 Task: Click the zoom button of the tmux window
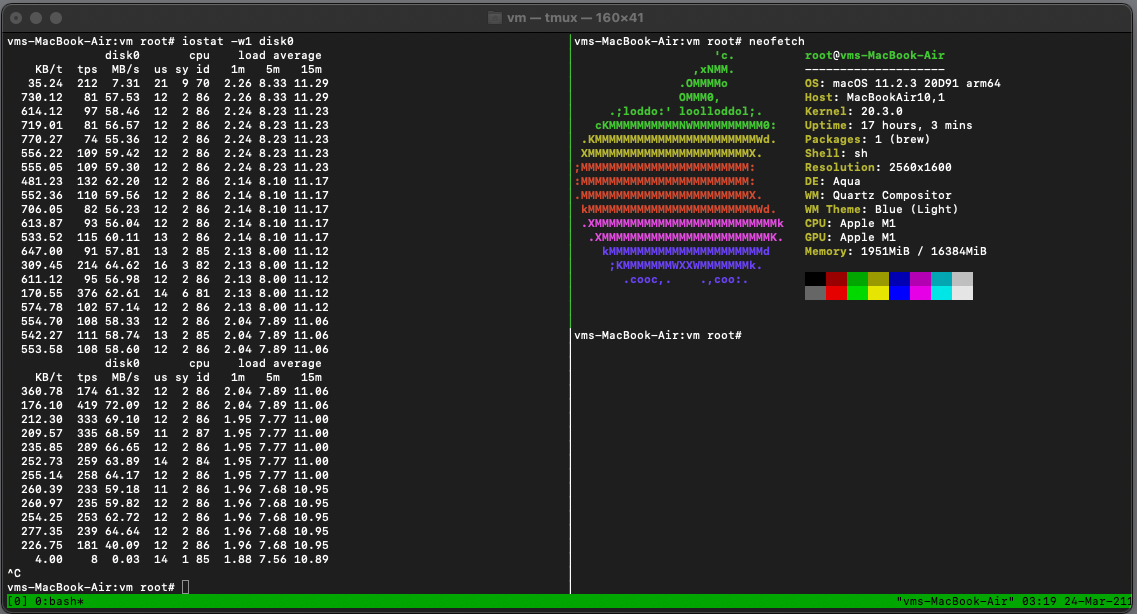pos(56,17)
